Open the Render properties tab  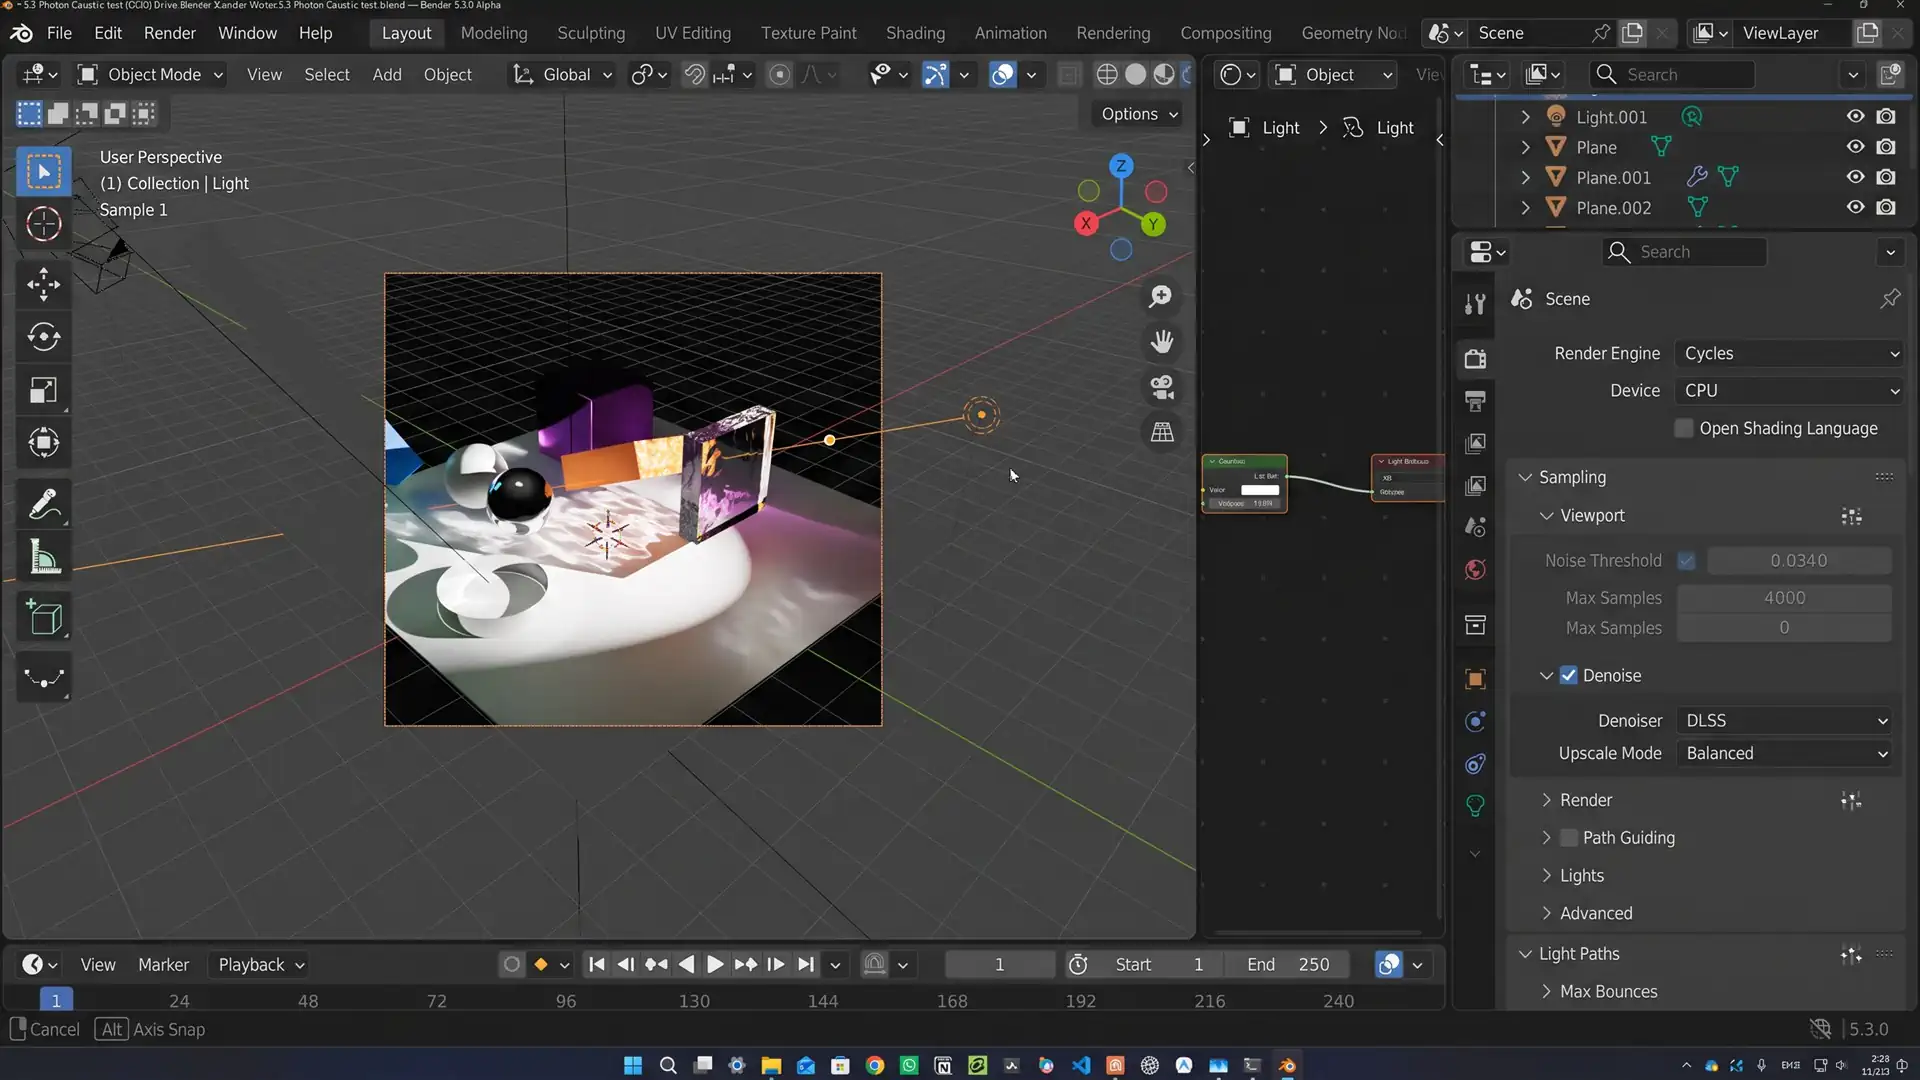[1475, 359]
